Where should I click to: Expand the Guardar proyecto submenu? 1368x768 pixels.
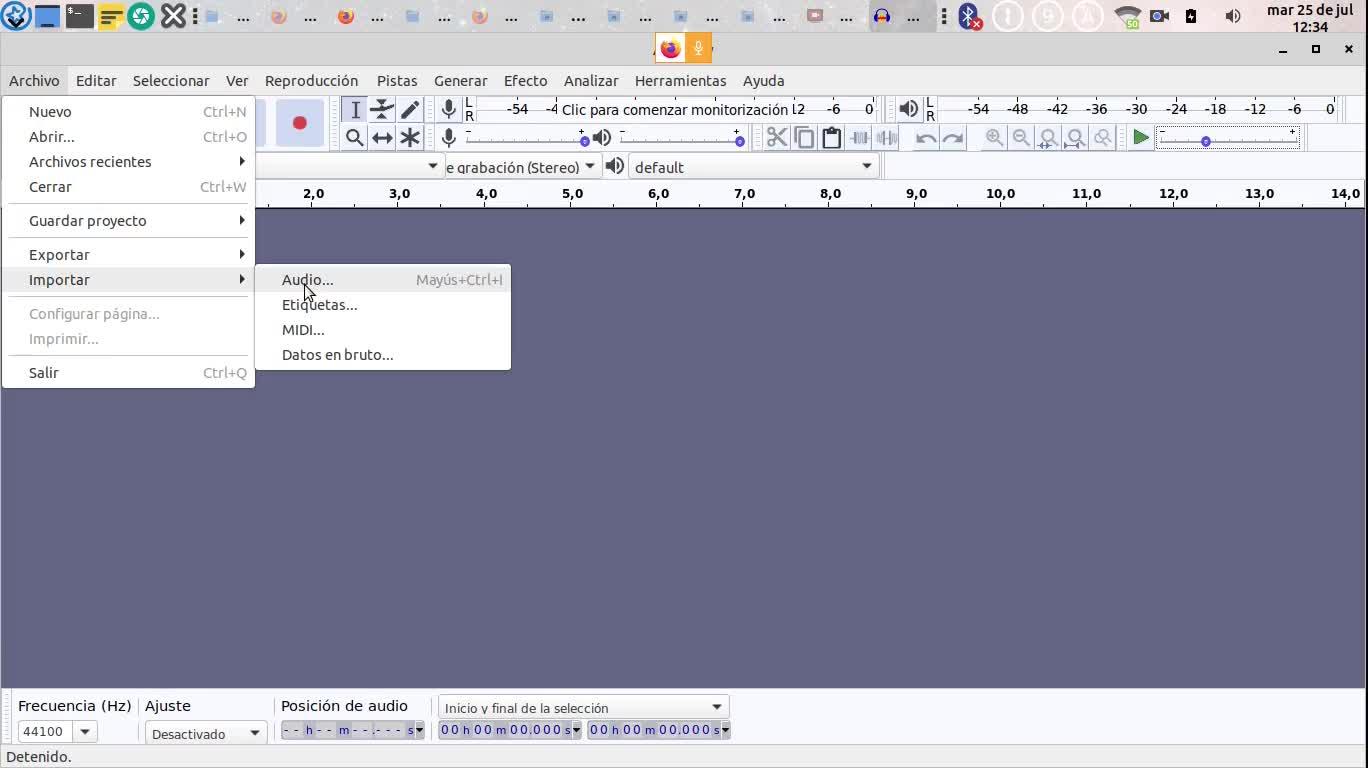128,221
